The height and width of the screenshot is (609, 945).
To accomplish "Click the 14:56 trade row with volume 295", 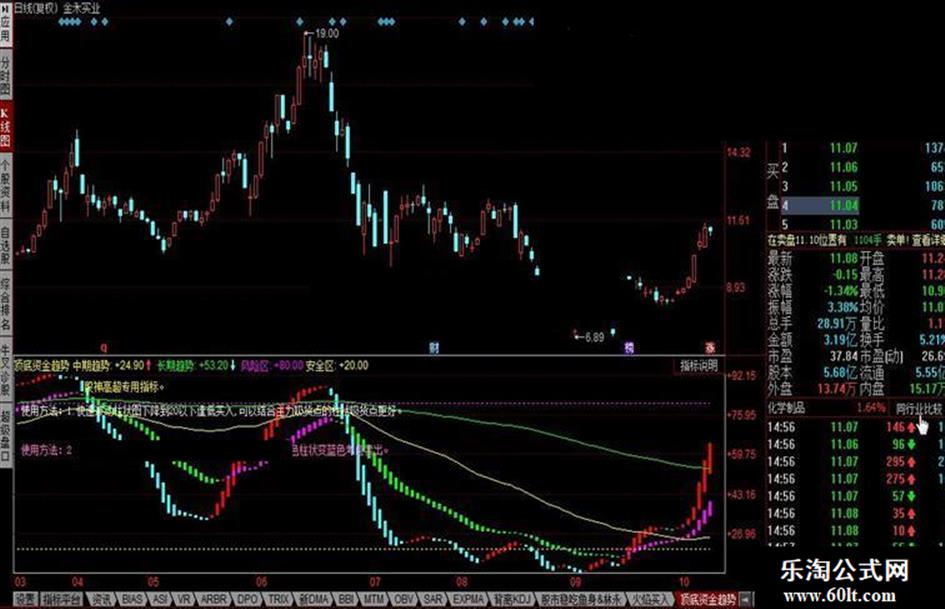I will (855, 462).
